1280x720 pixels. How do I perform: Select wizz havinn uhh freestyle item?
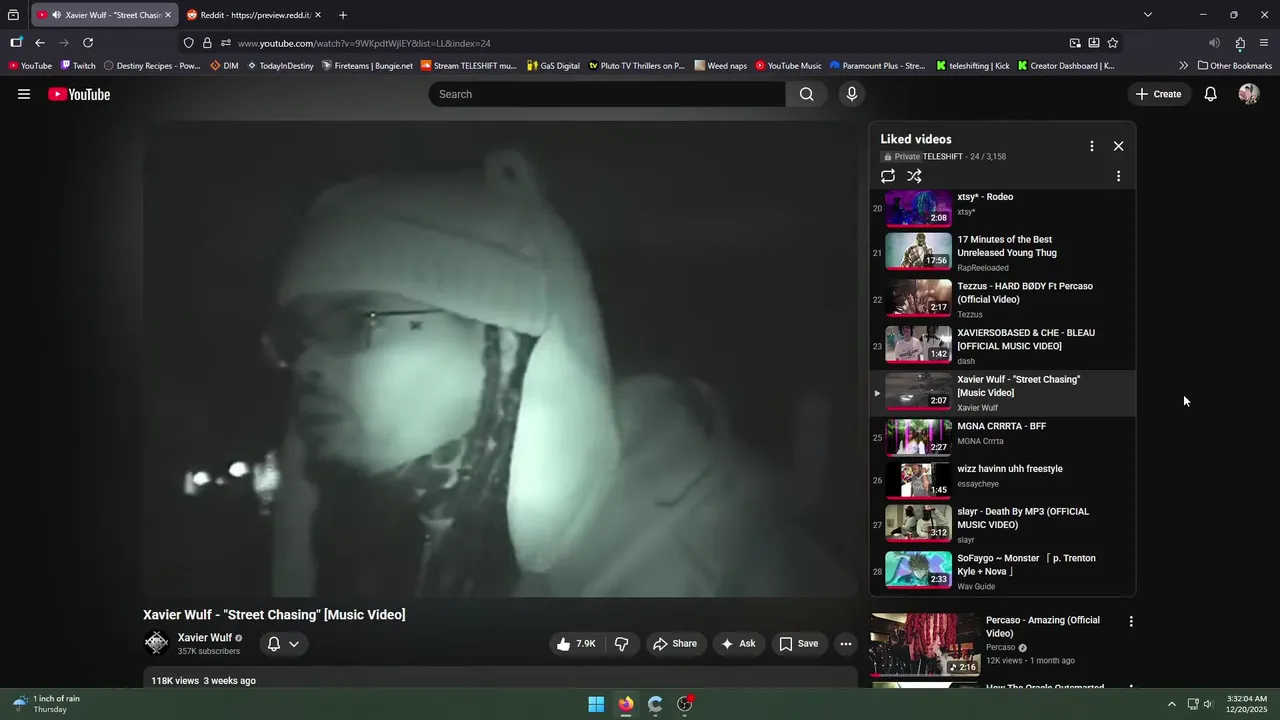(x=1001, y=480)
